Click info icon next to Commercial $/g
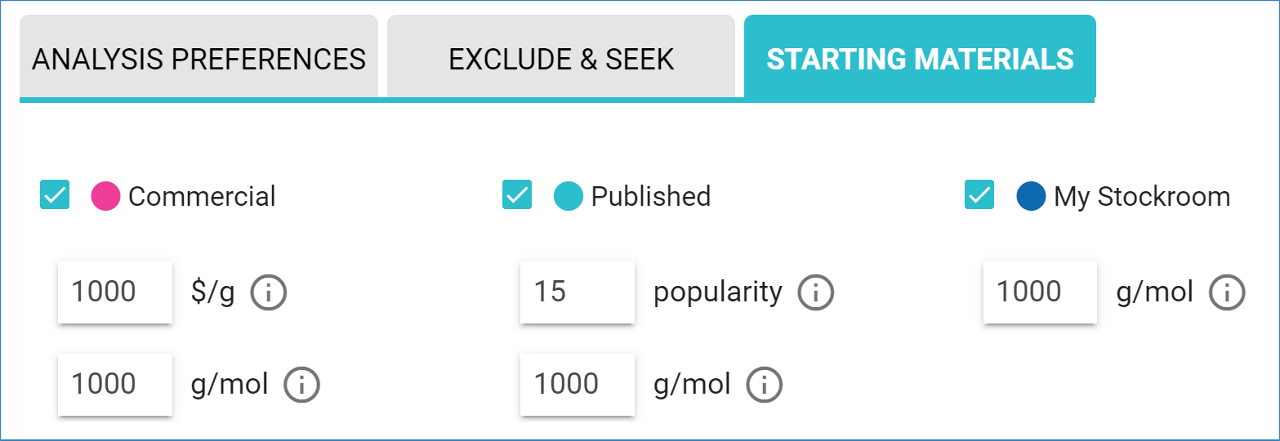Viewport: 1280px width, 441px height. (268, 292)
